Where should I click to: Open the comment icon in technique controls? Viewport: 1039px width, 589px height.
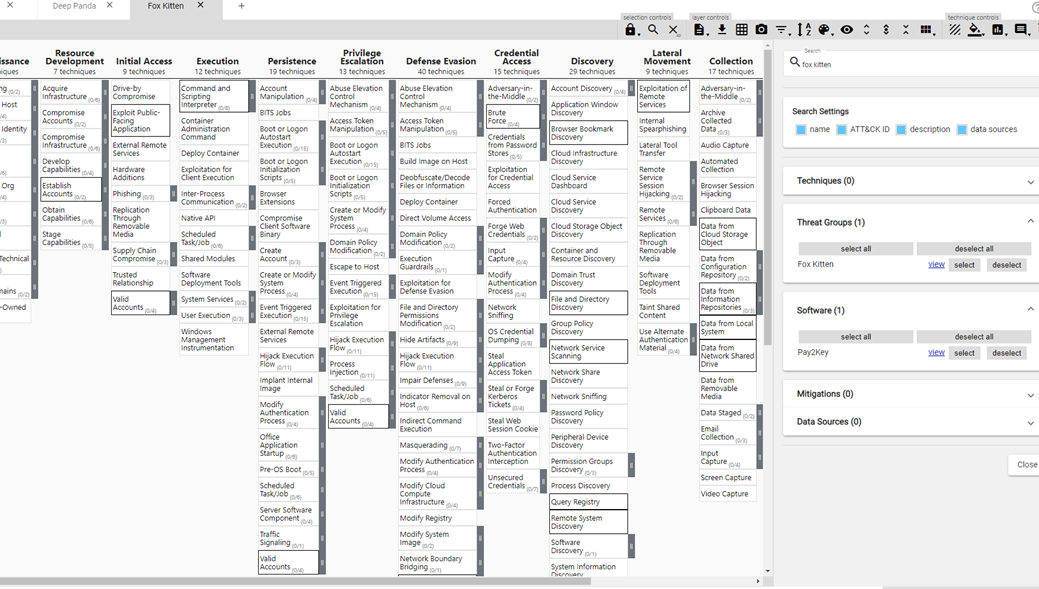1020,30
